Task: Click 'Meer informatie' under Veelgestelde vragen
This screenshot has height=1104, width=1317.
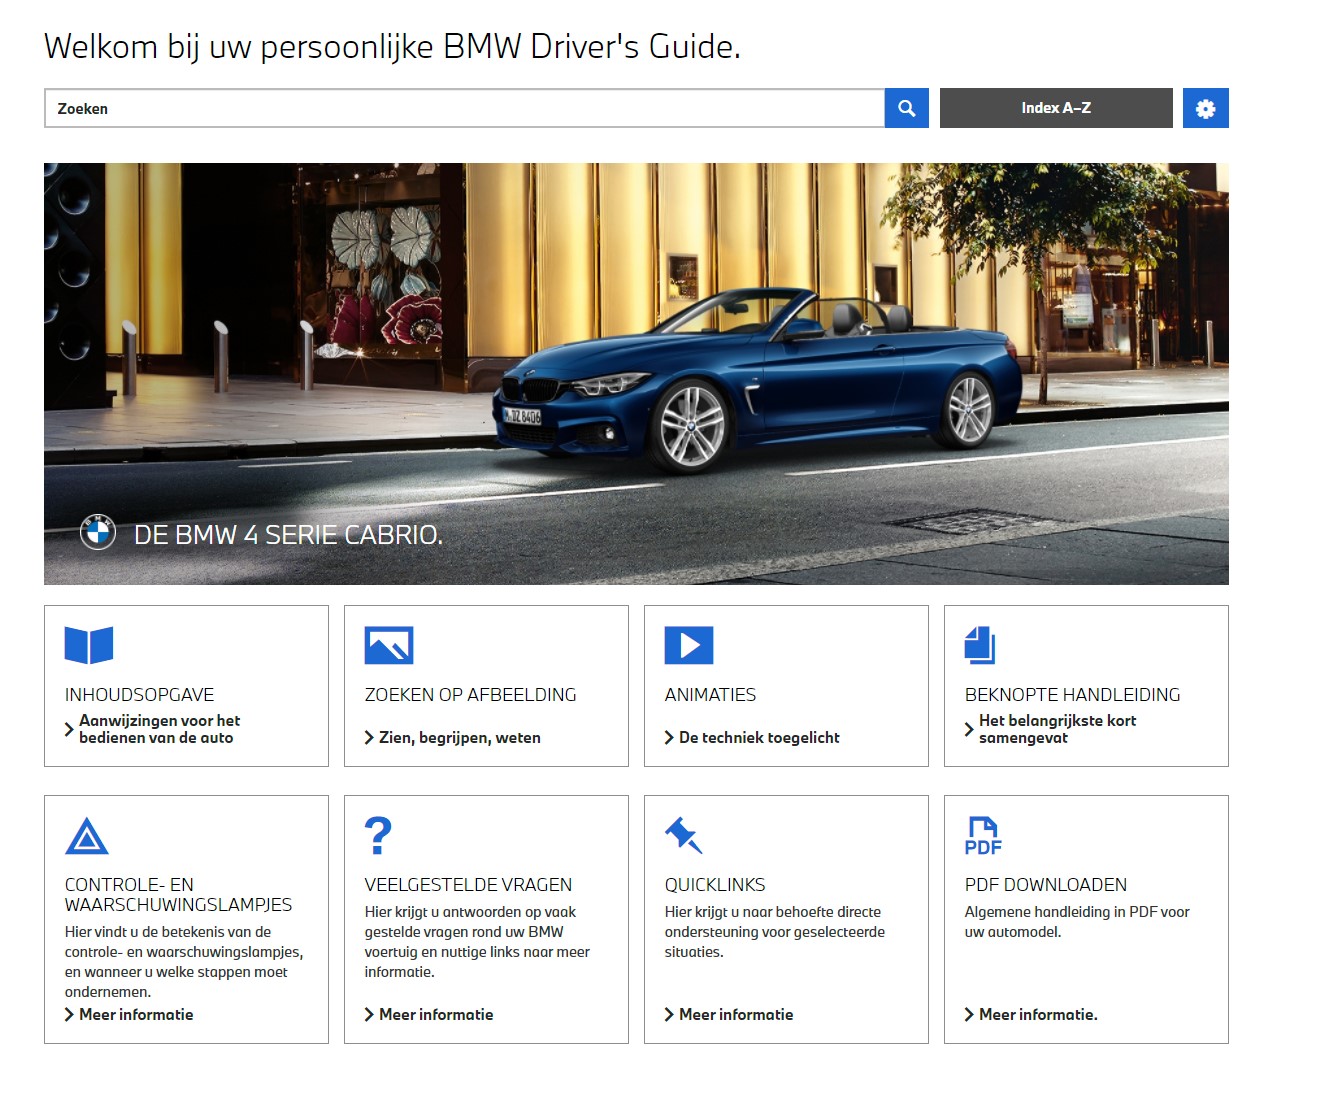Action: 436,1015
